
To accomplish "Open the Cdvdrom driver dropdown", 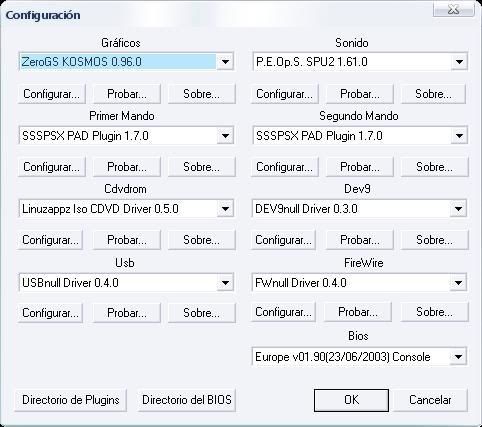I will coord(225,209).
